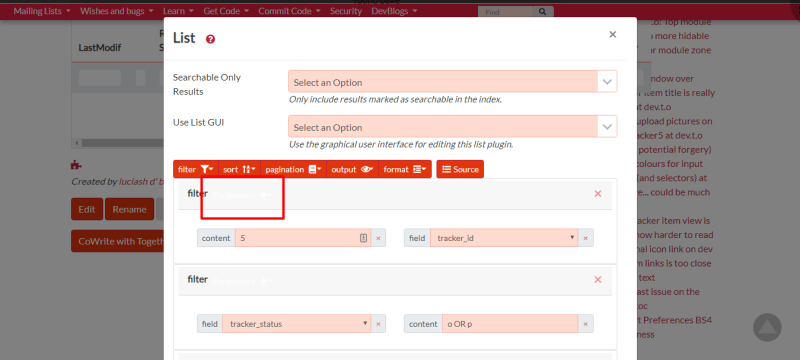Close the List dialog
The width and height of the screenshot is (800, 360).
613,34
